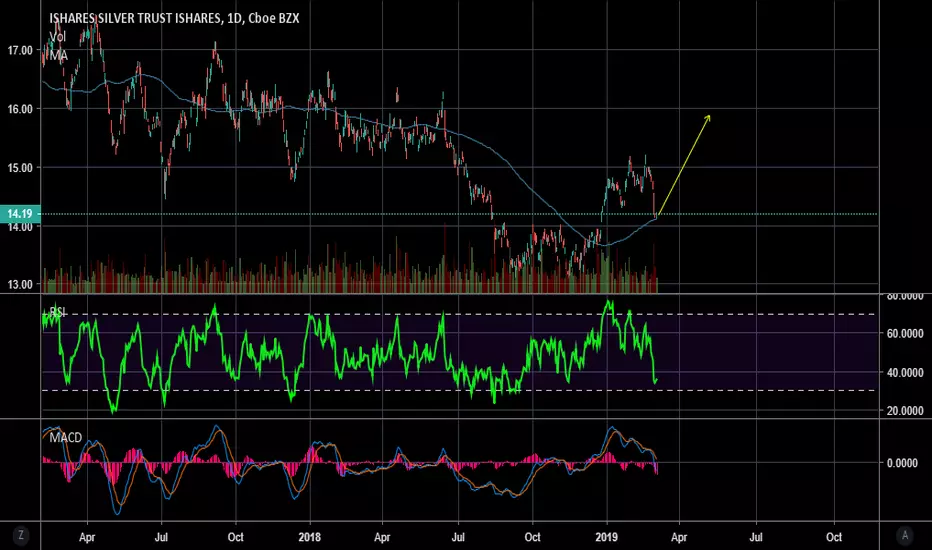Click the 40.0000 RSI axis value
Screen dimensions: 932x550
pyautogui.click(x=905, y=373)
